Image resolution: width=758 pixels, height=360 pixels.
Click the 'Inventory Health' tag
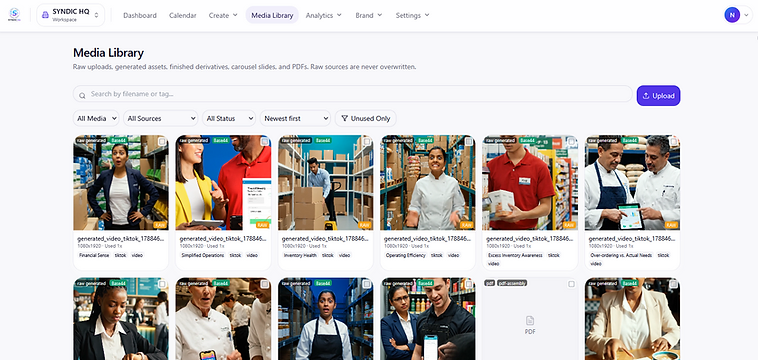[x=300, y=255]
